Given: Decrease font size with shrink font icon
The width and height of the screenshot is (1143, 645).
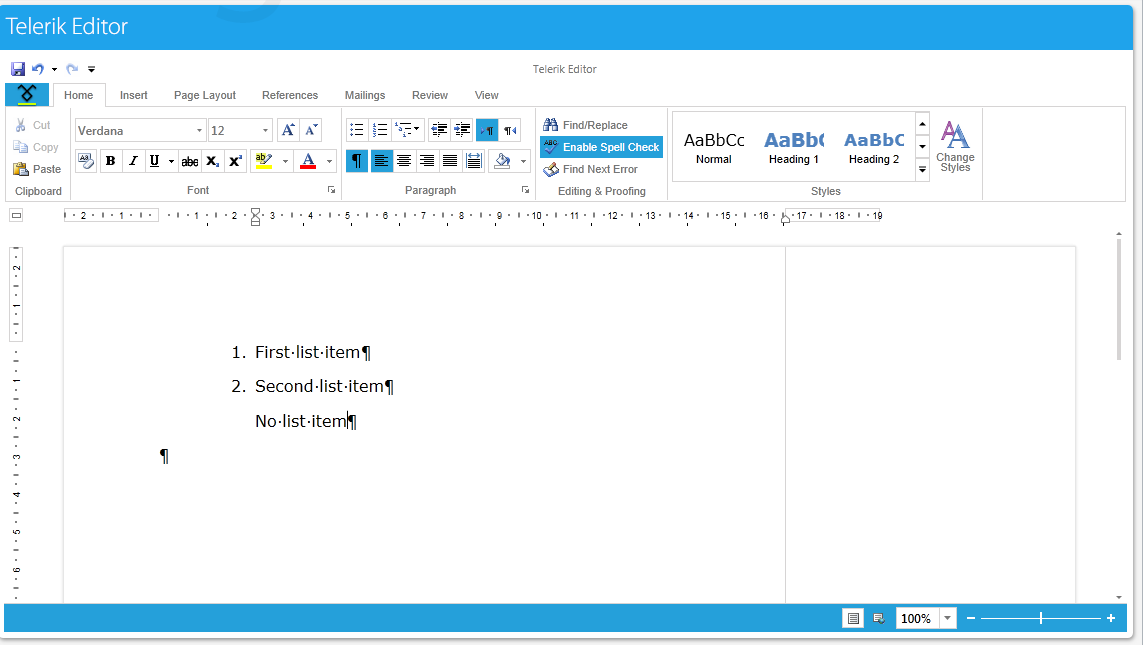Looking at the screenshot, I should tap(311, 130).
